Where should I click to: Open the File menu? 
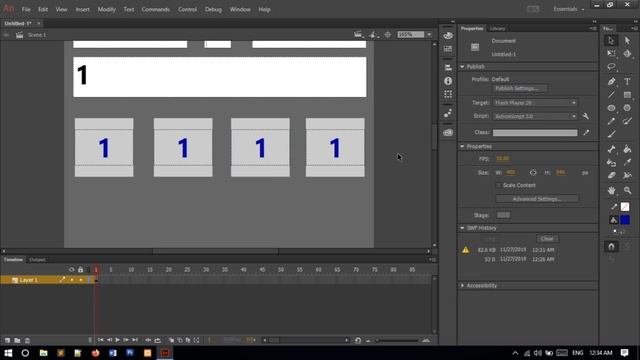point(26,9)
